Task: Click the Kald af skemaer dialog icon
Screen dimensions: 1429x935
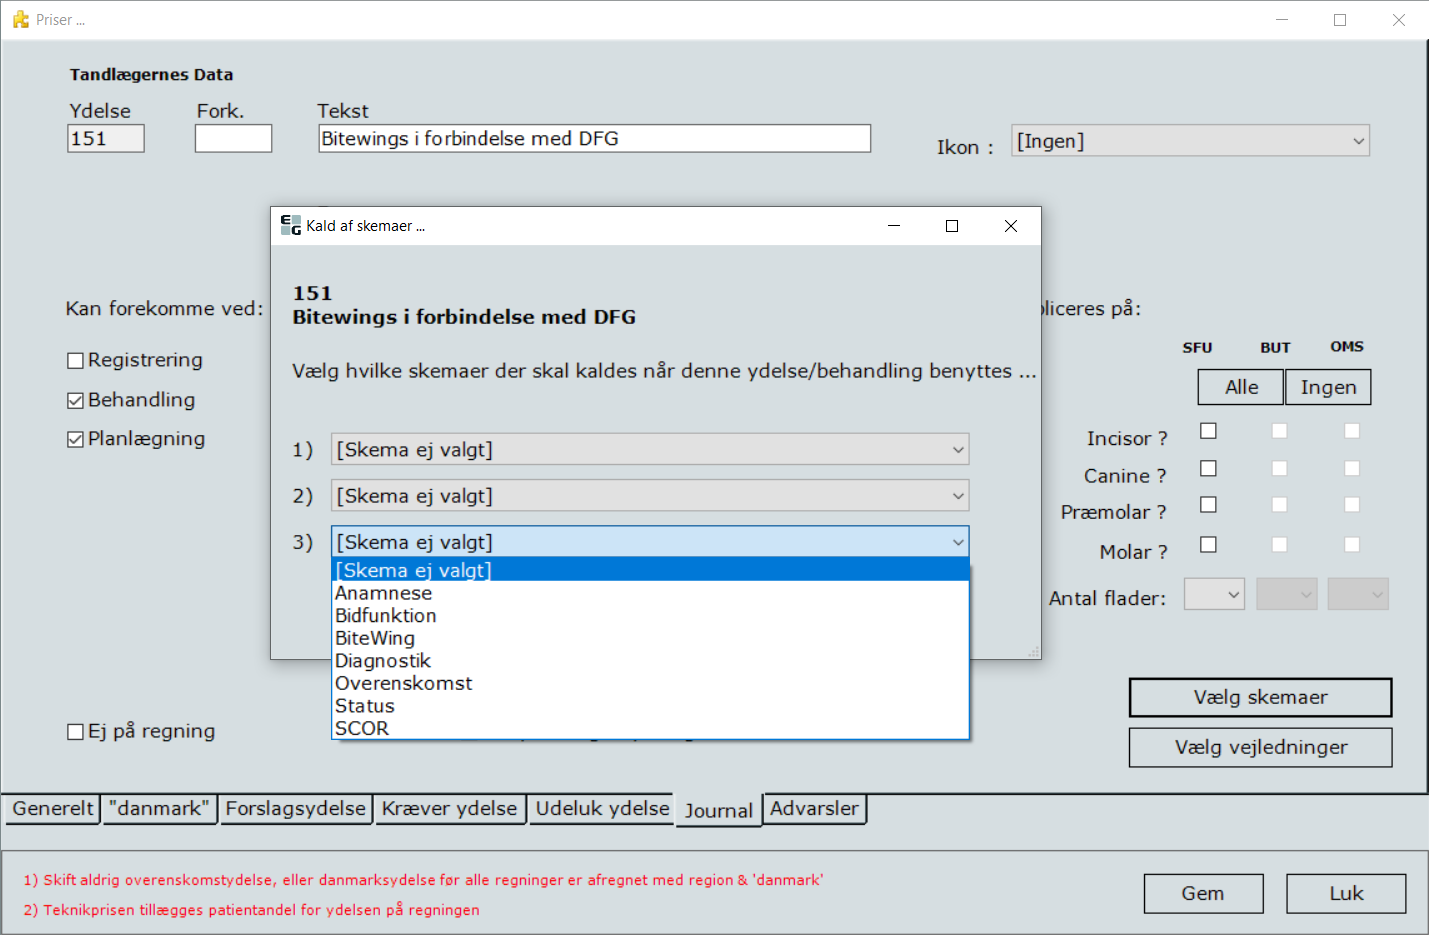Action: [x=291, y=225]
